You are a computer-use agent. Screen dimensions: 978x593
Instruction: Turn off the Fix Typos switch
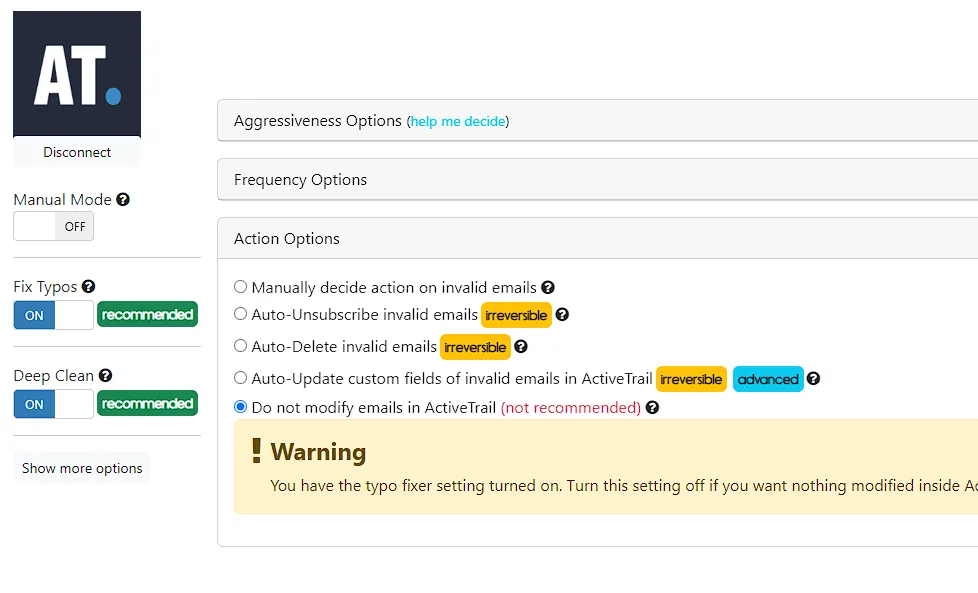(54, 315)
